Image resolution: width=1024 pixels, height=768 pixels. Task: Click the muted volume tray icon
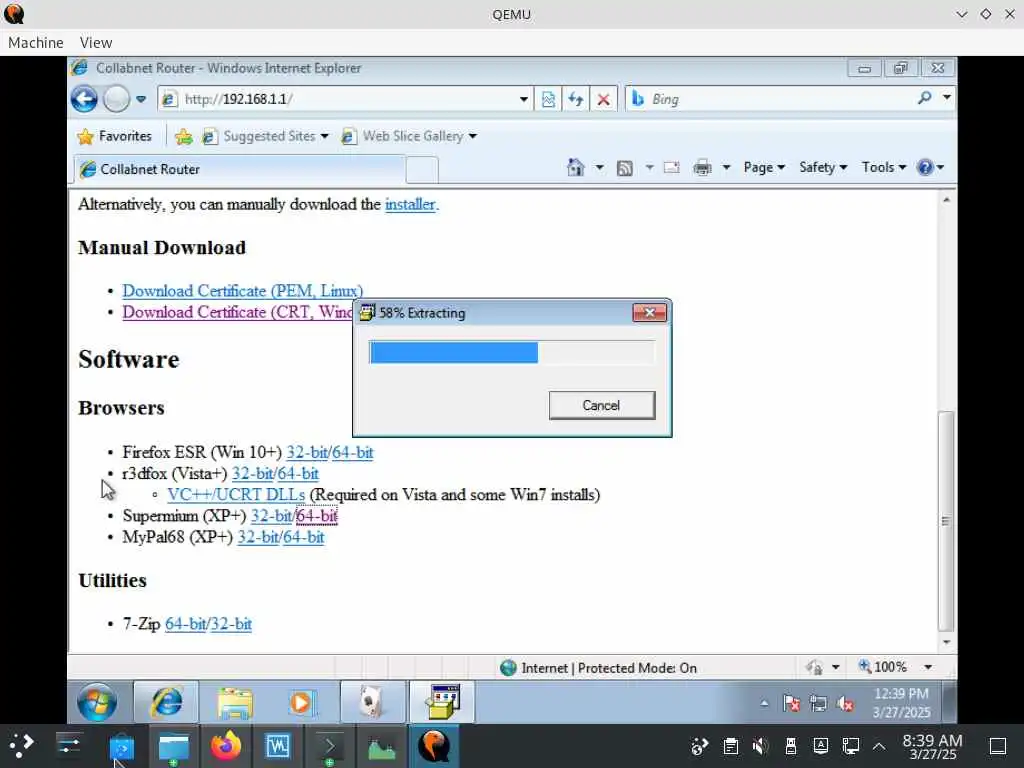click(845, 704)
